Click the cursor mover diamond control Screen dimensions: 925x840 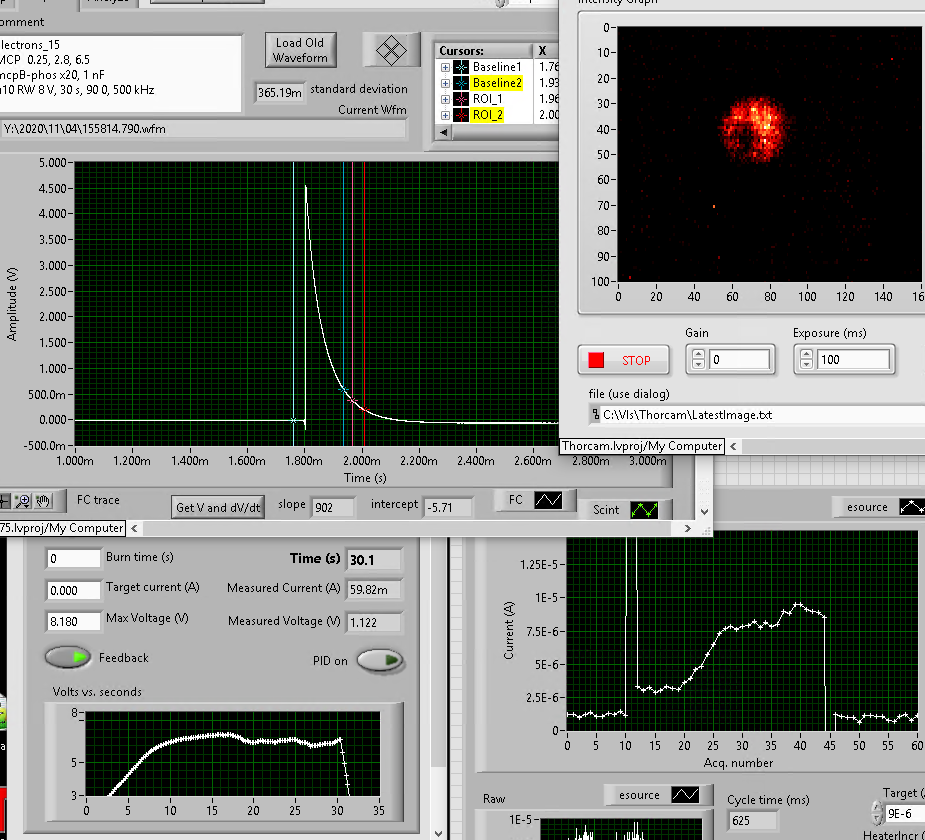[391, 49]
